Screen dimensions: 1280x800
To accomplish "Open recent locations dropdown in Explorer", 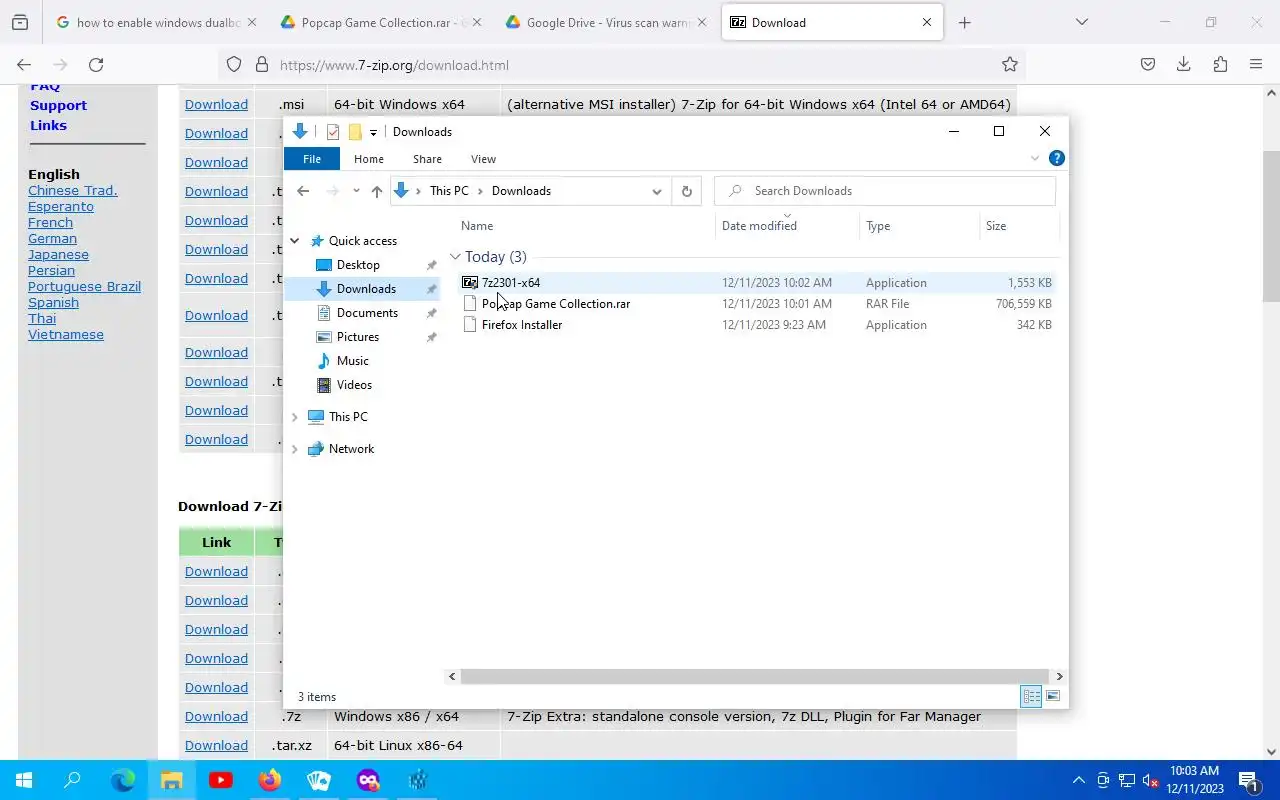I will (355, 191).
